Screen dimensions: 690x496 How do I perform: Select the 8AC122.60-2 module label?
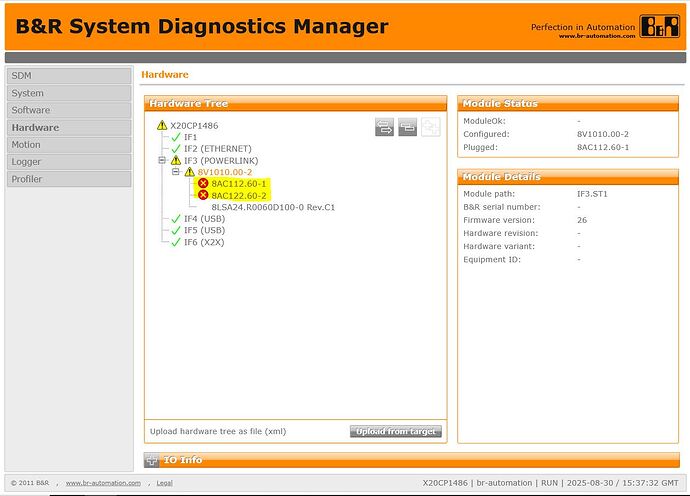pos(239,195)
